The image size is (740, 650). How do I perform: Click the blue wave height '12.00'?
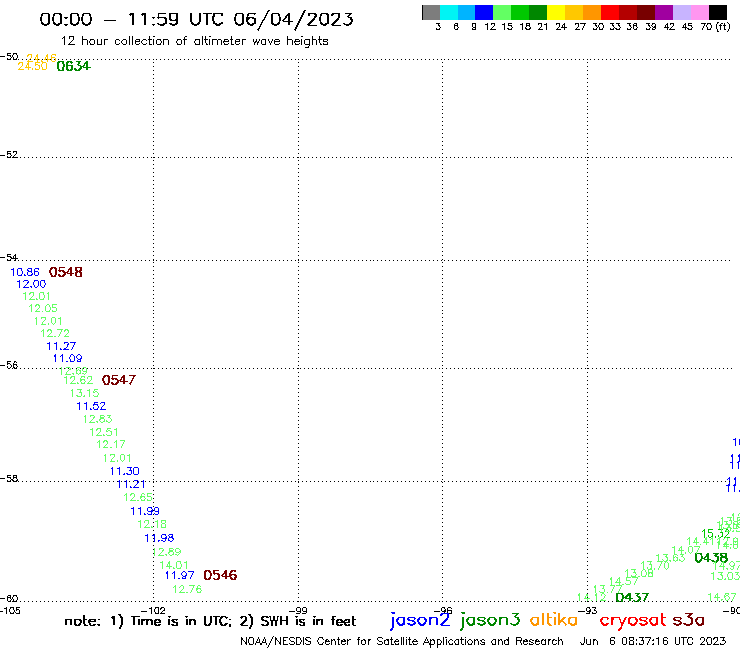coord(31,284)
